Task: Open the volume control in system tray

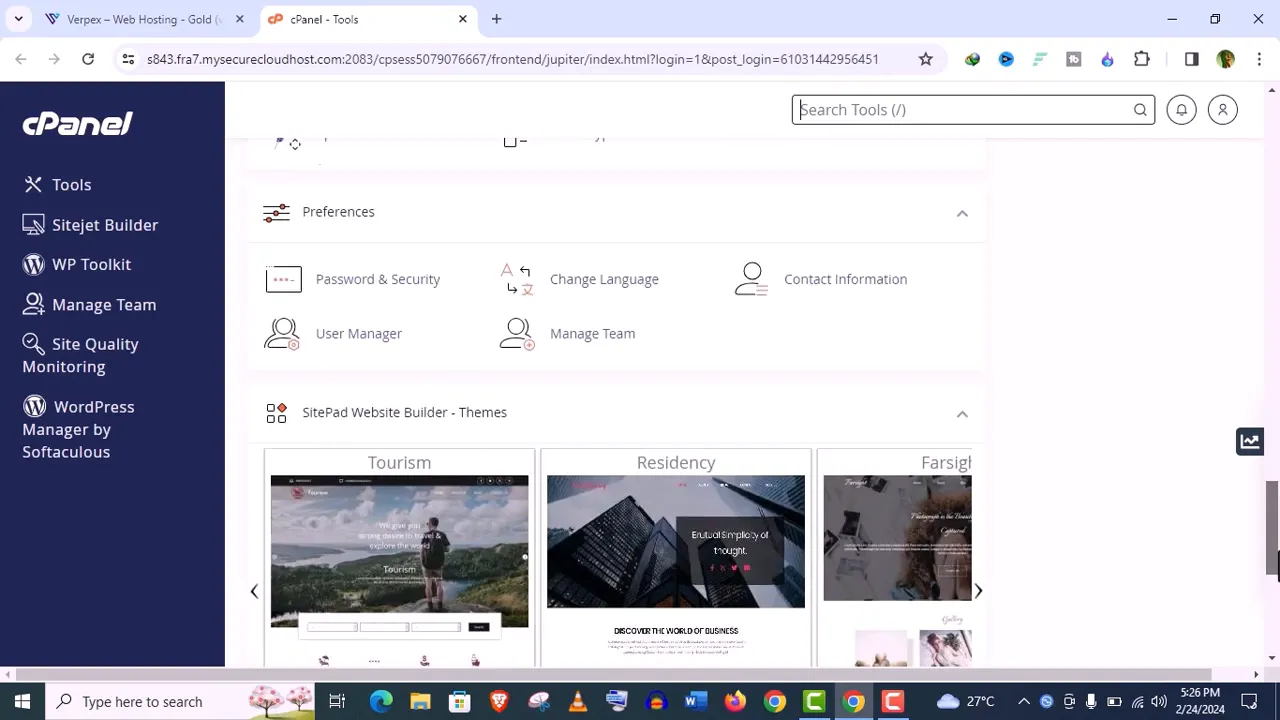Action: 1159,701
